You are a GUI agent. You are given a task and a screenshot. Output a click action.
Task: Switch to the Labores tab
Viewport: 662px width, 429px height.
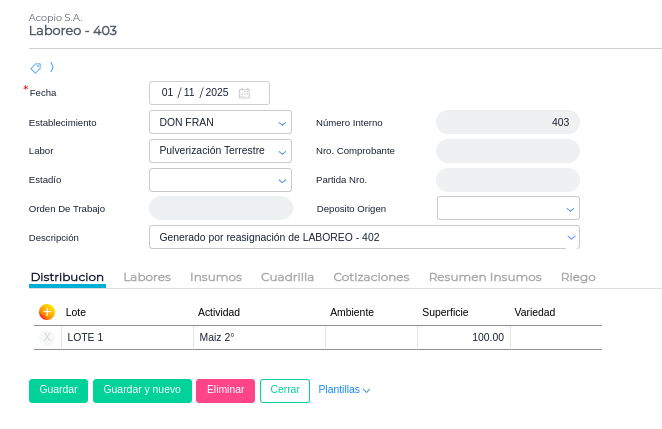click(x=147, y=277)
